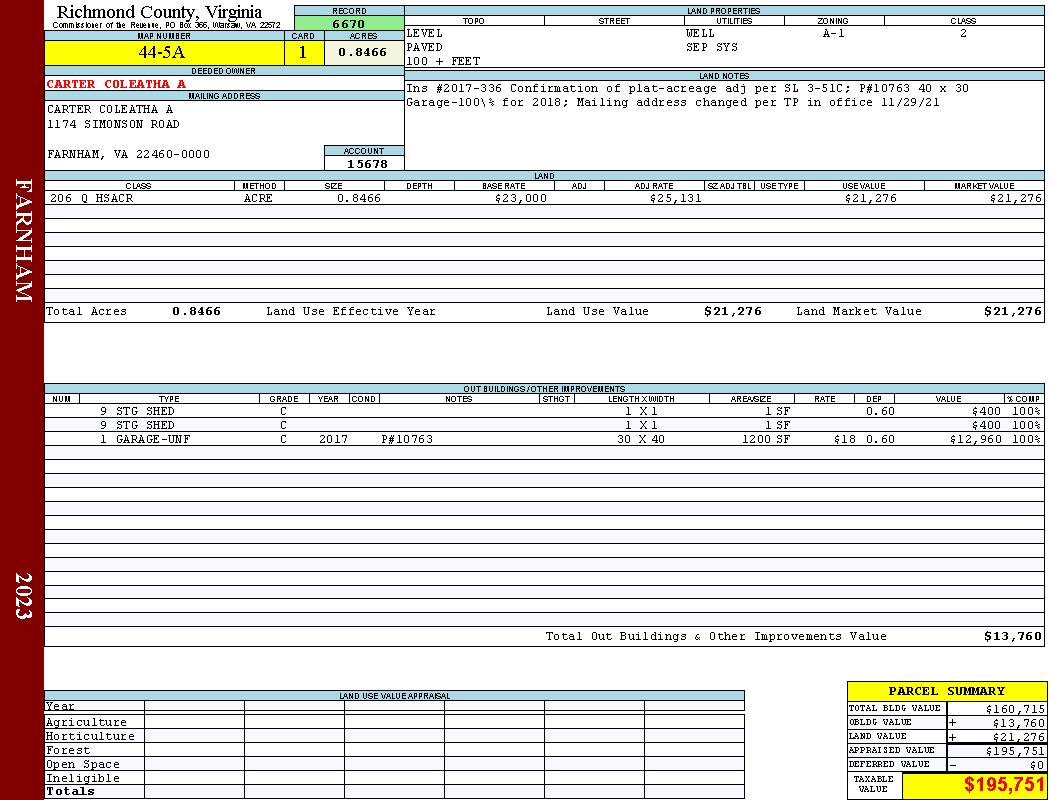Select OBLDG VALUE $13,760 in parcel summary
1050x800 pixels.
point(1019,723)
